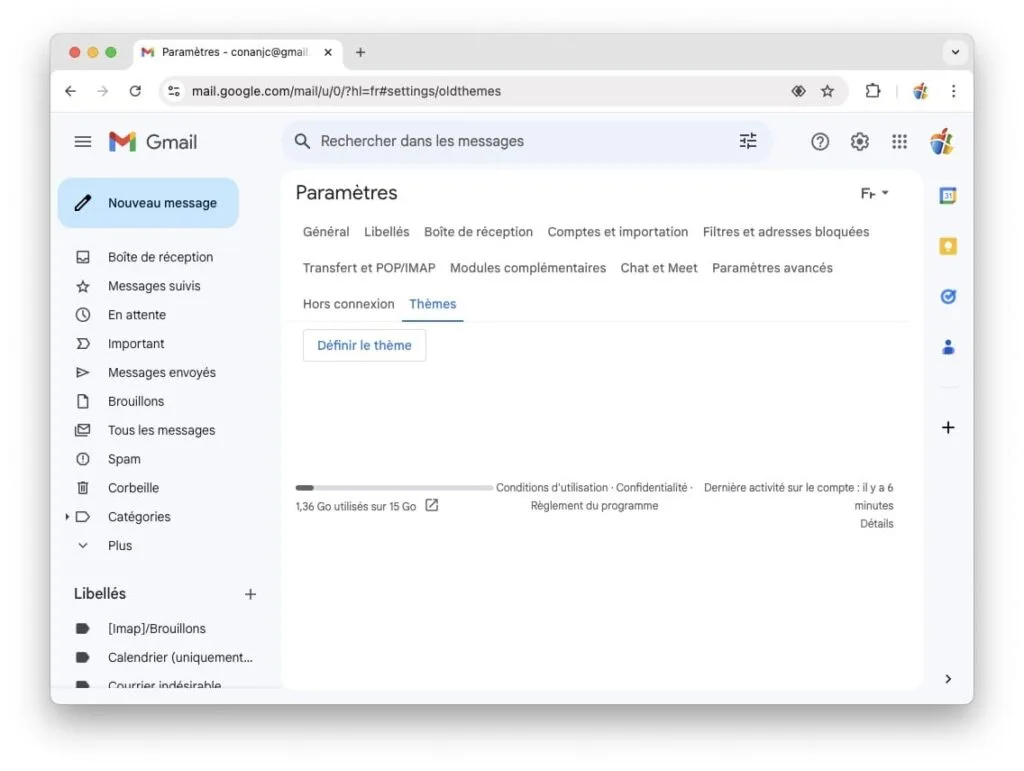
Task: Open Spam folder
Action: click(124, 459)
